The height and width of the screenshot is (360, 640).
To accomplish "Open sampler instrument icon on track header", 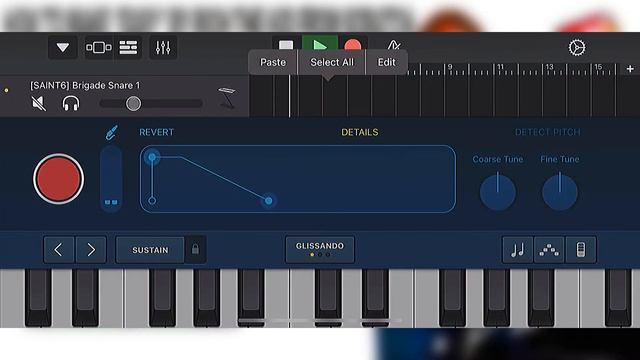I will click(x=227, y=98).
